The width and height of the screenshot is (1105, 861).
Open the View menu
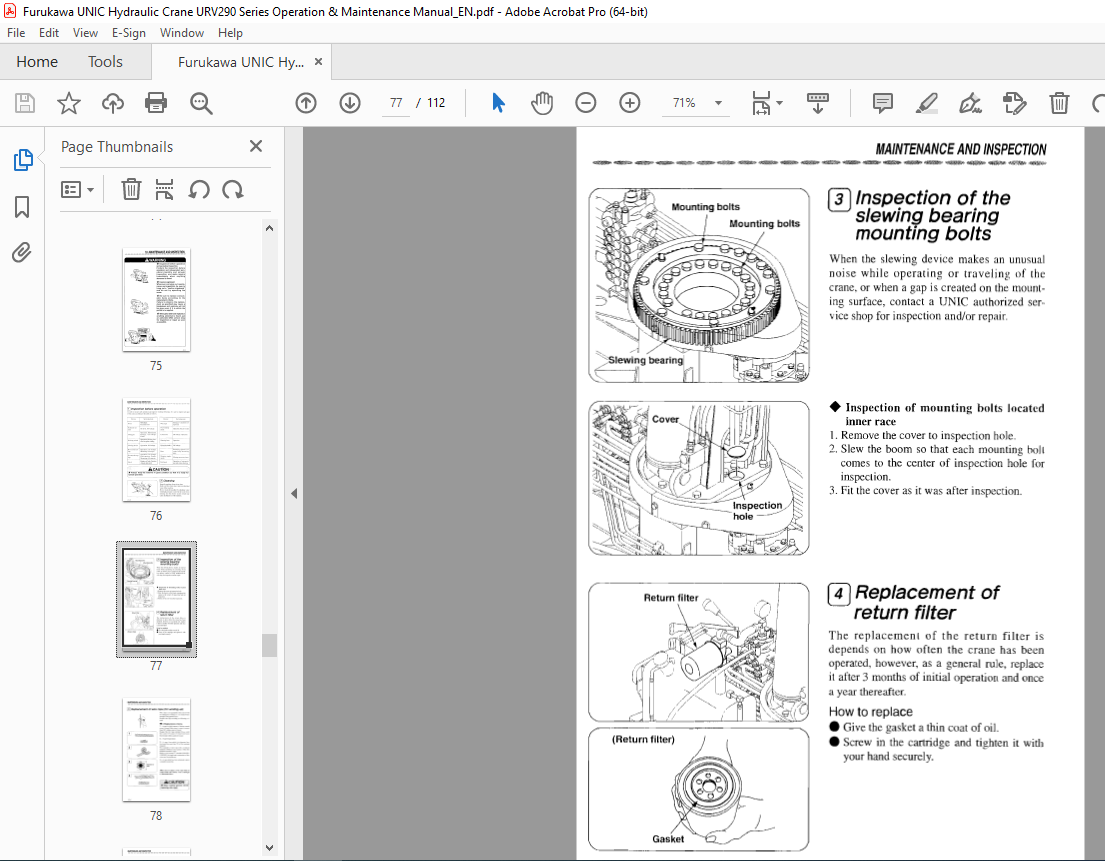[85, 32]
